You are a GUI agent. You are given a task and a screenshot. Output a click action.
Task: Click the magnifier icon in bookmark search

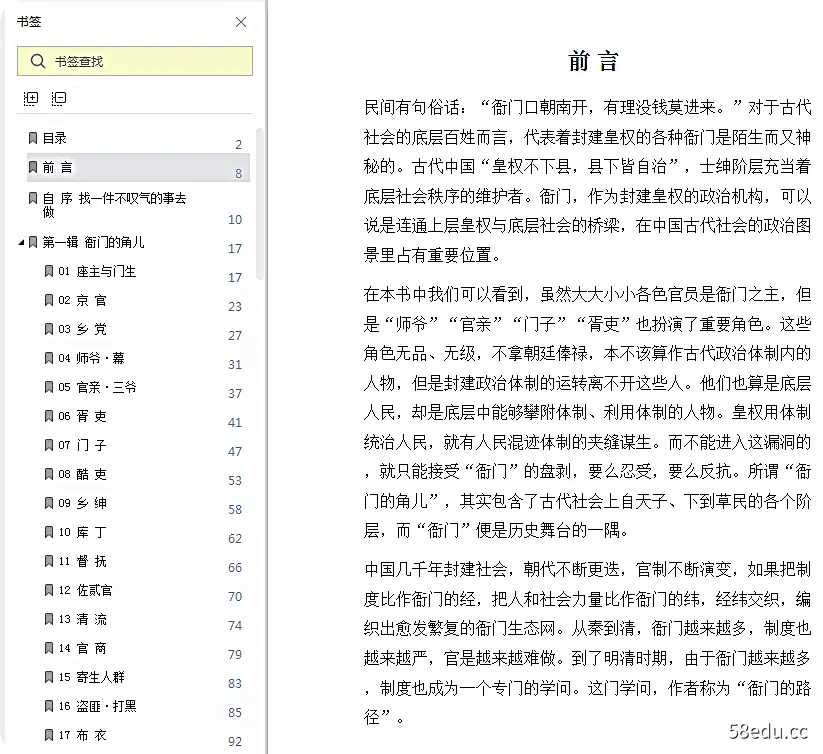[x=37, y=61]
